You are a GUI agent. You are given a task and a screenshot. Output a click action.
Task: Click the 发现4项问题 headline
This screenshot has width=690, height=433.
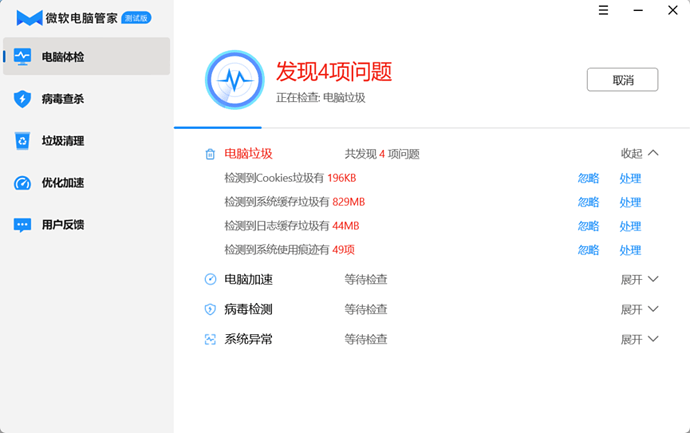click(x=334, y=71)
